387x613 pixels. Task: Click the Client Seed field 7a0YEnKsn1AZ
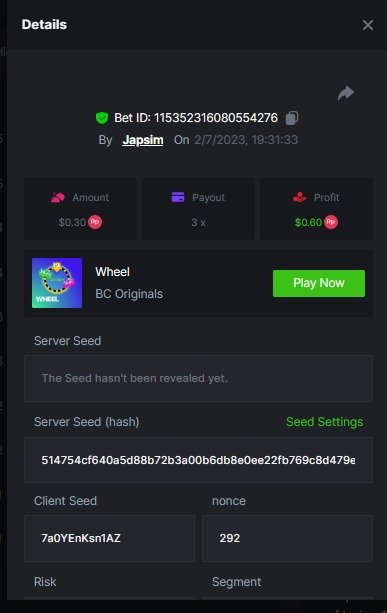click(109, 538)
